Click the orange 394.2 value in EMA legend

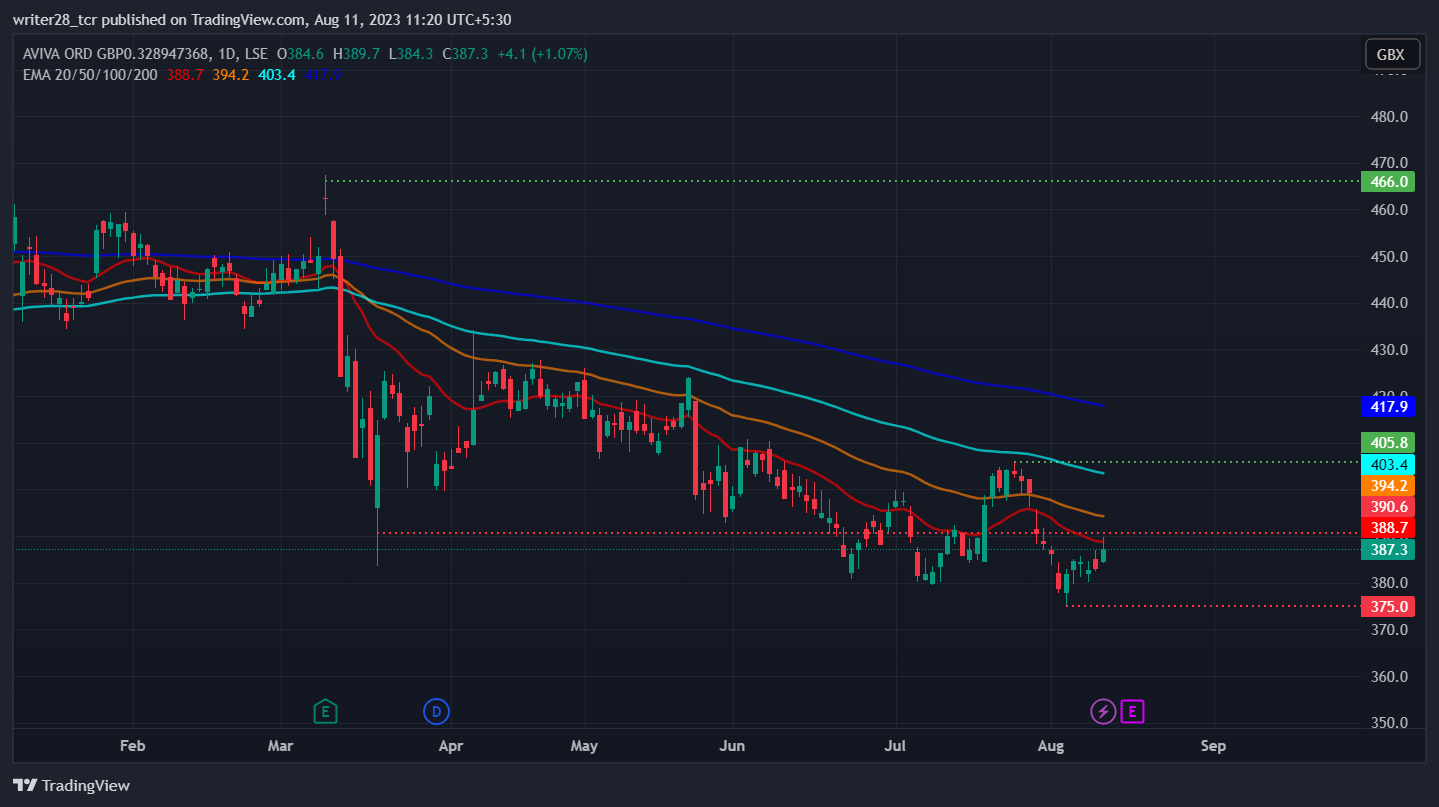pos(232,74)
